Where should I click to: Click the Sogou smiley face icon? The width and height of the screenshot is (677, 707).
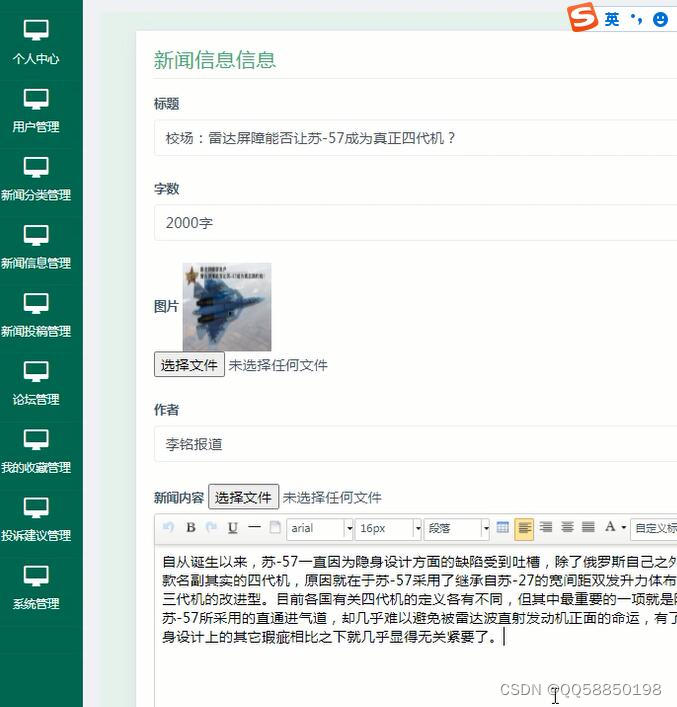[660, 19]
